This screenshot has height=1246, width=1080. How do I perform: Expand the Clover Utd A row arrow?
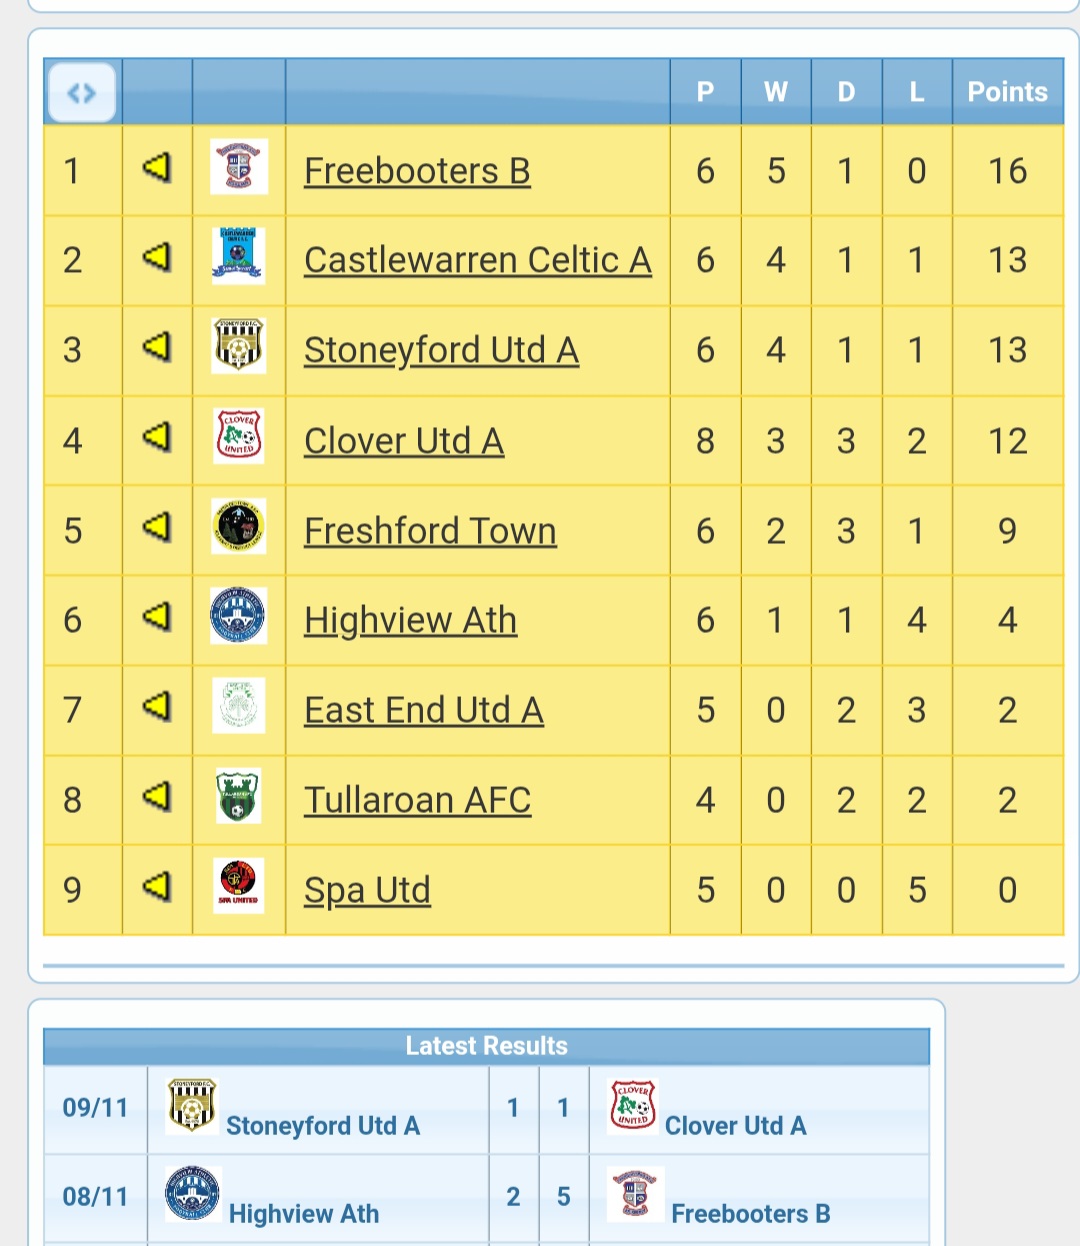pyautogui.click(x=157, y=437)
